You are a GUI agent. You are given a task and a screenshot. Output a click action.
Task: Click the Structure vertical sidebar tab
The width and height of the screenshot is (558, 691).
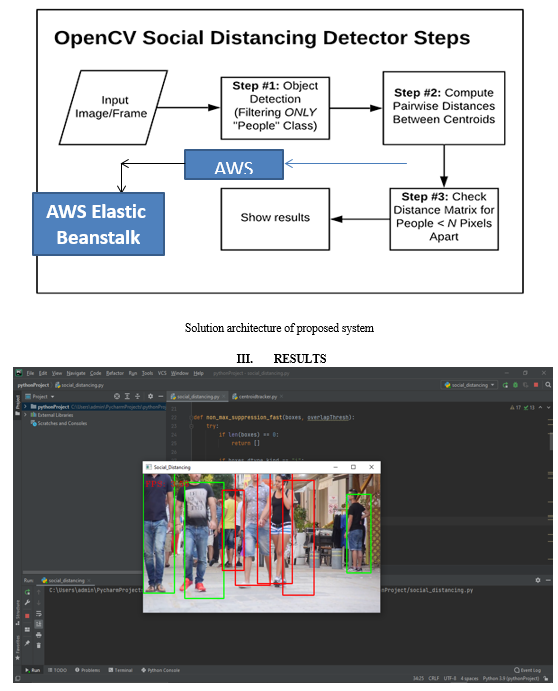pyautogui.click(x=18, y=613)
